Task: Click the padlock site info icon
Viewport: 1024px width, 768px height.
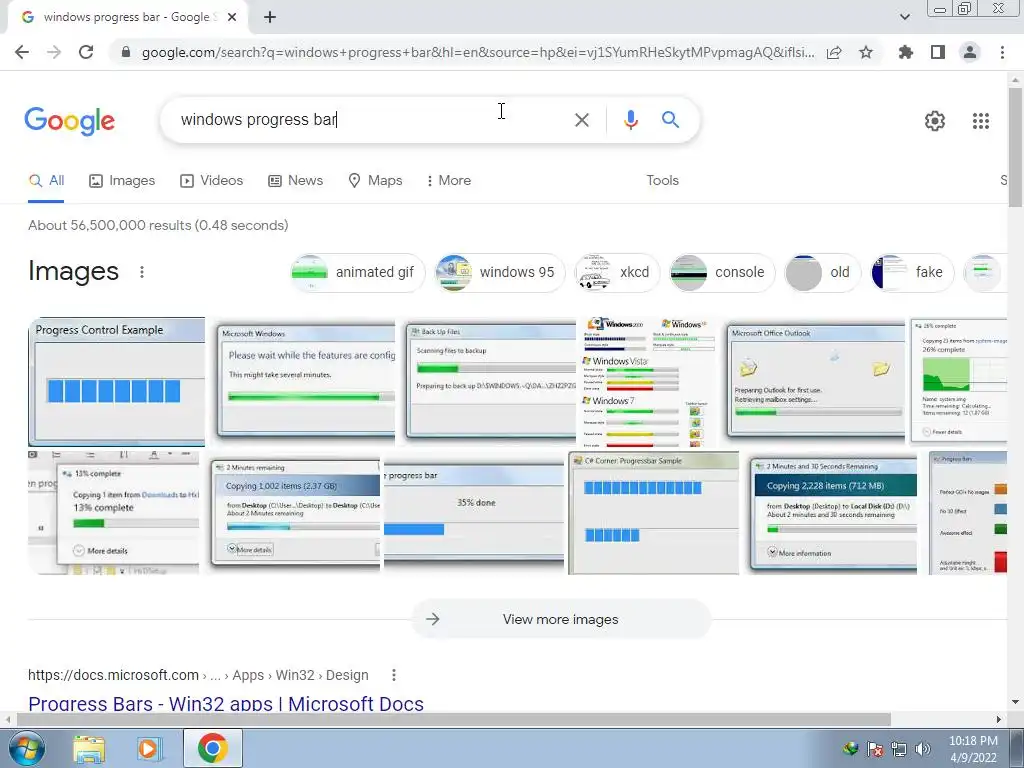Action: pyautogui.click(x=126, y=52)
